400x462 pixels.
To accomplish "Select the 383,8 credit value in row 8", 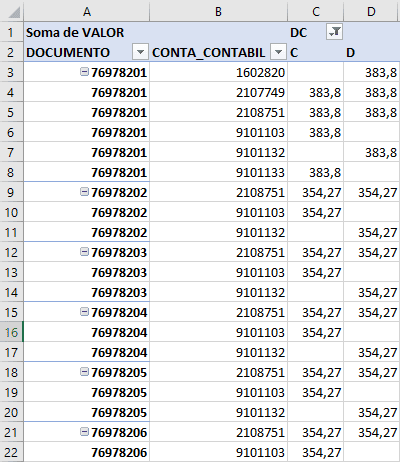I will (316, 172).
